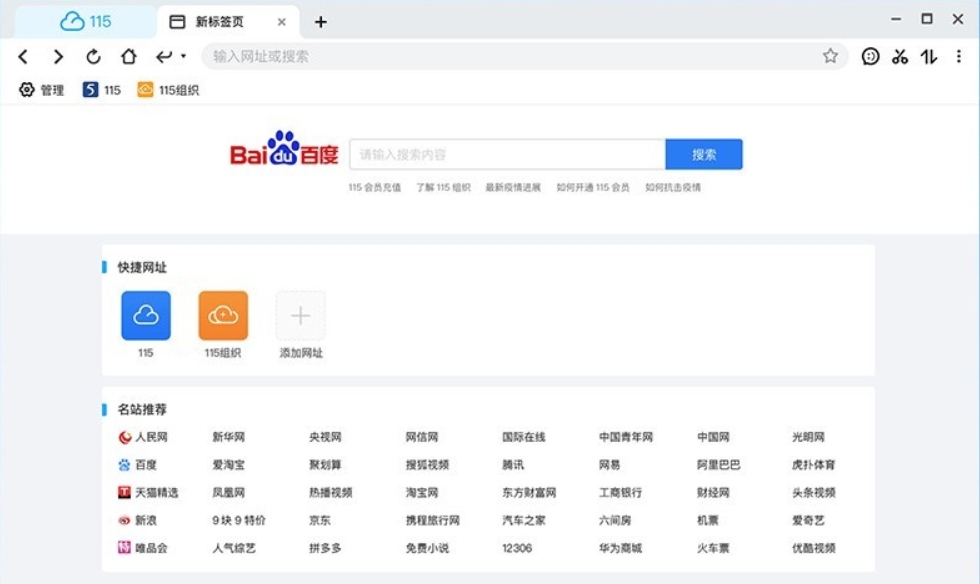This screenshot has width=980, height=584.
Task: Start a screenshot with the scissors icon
Action: point(900,57)
